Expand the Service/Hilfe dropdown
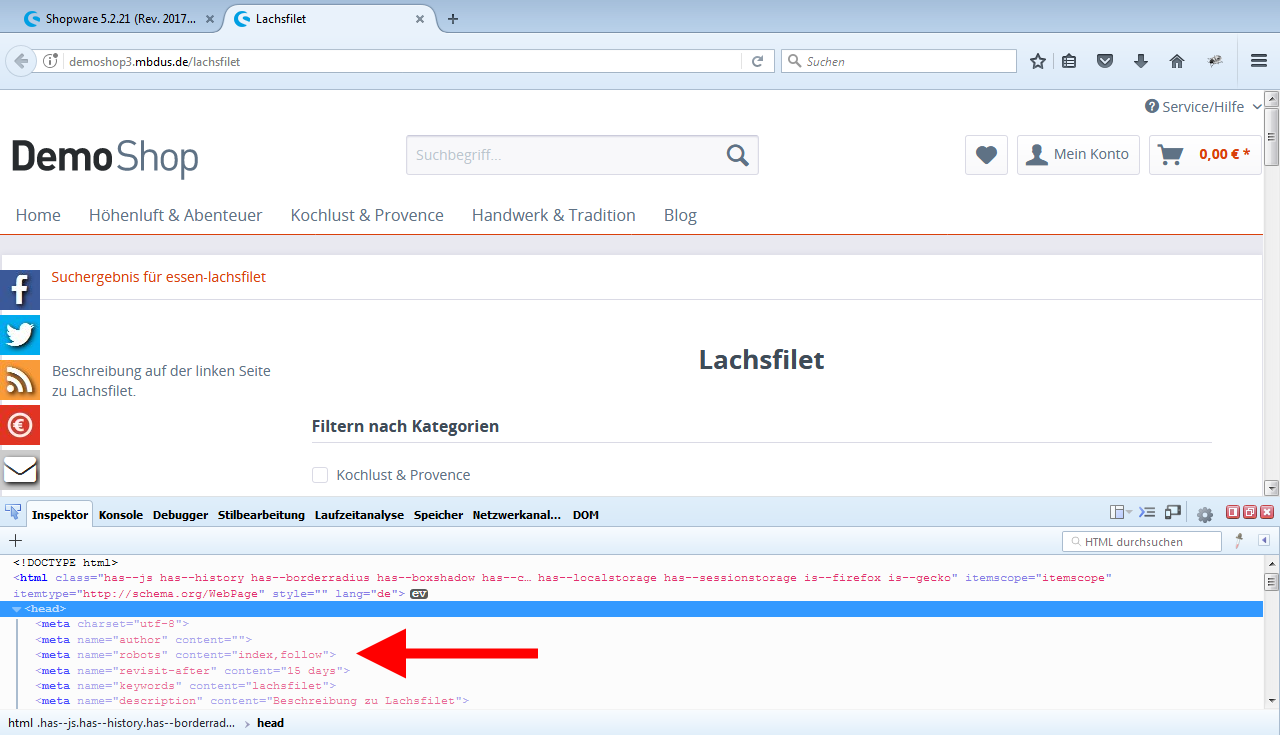 1203,107
